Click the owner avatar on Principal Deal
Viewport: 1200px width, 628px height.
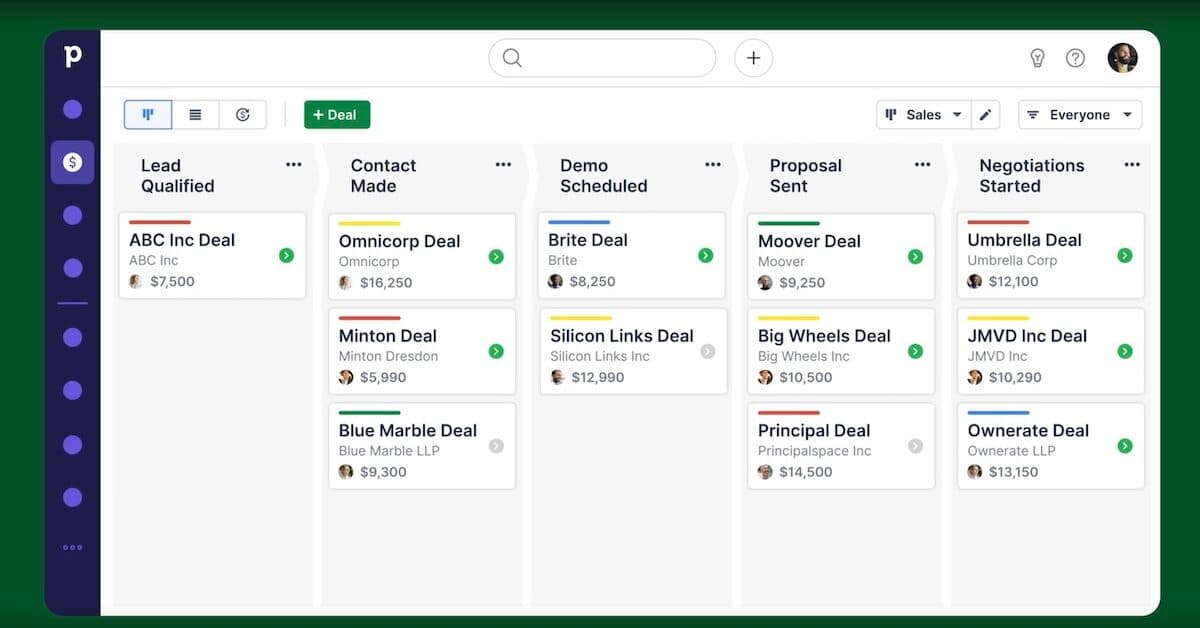(765, 472)
